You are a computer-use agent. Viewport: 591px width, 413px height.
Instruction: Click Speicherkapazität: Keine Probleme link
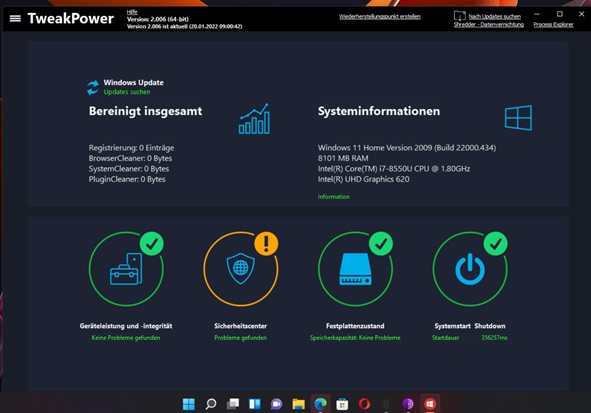[355, 338]
